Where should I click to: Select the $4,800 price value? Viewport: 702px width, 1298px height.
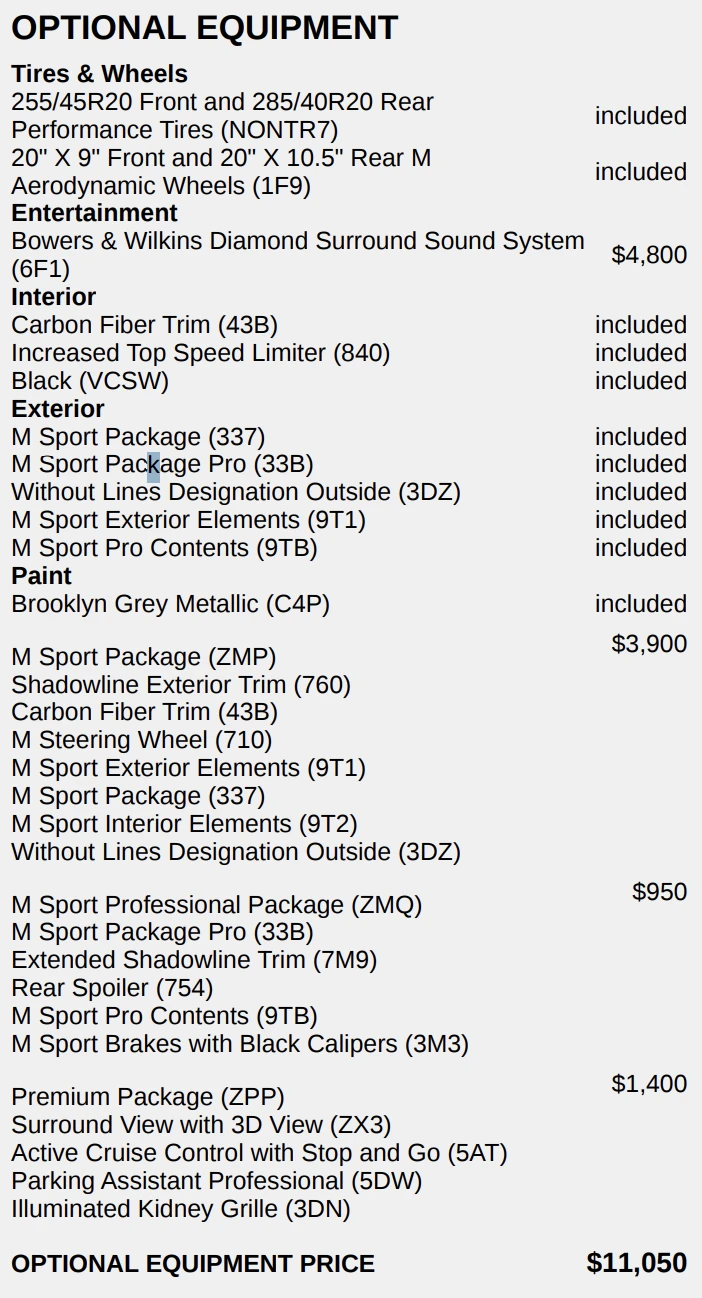pyautogui.click(x=649, y=255)
